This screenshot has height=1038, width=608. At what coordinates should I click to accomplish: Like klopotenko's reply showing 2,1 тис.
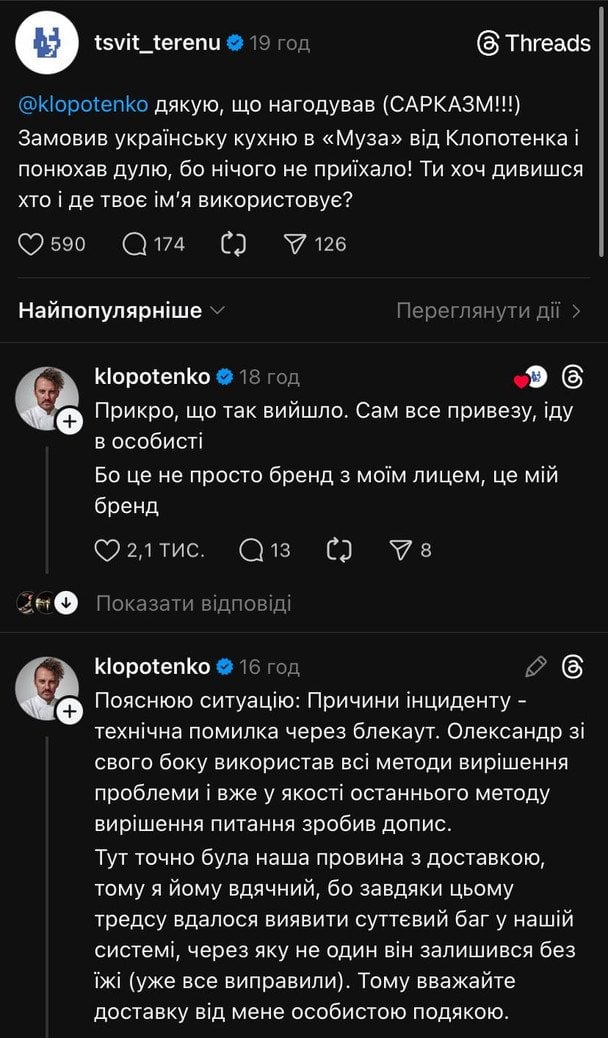(x=107, y=549)
